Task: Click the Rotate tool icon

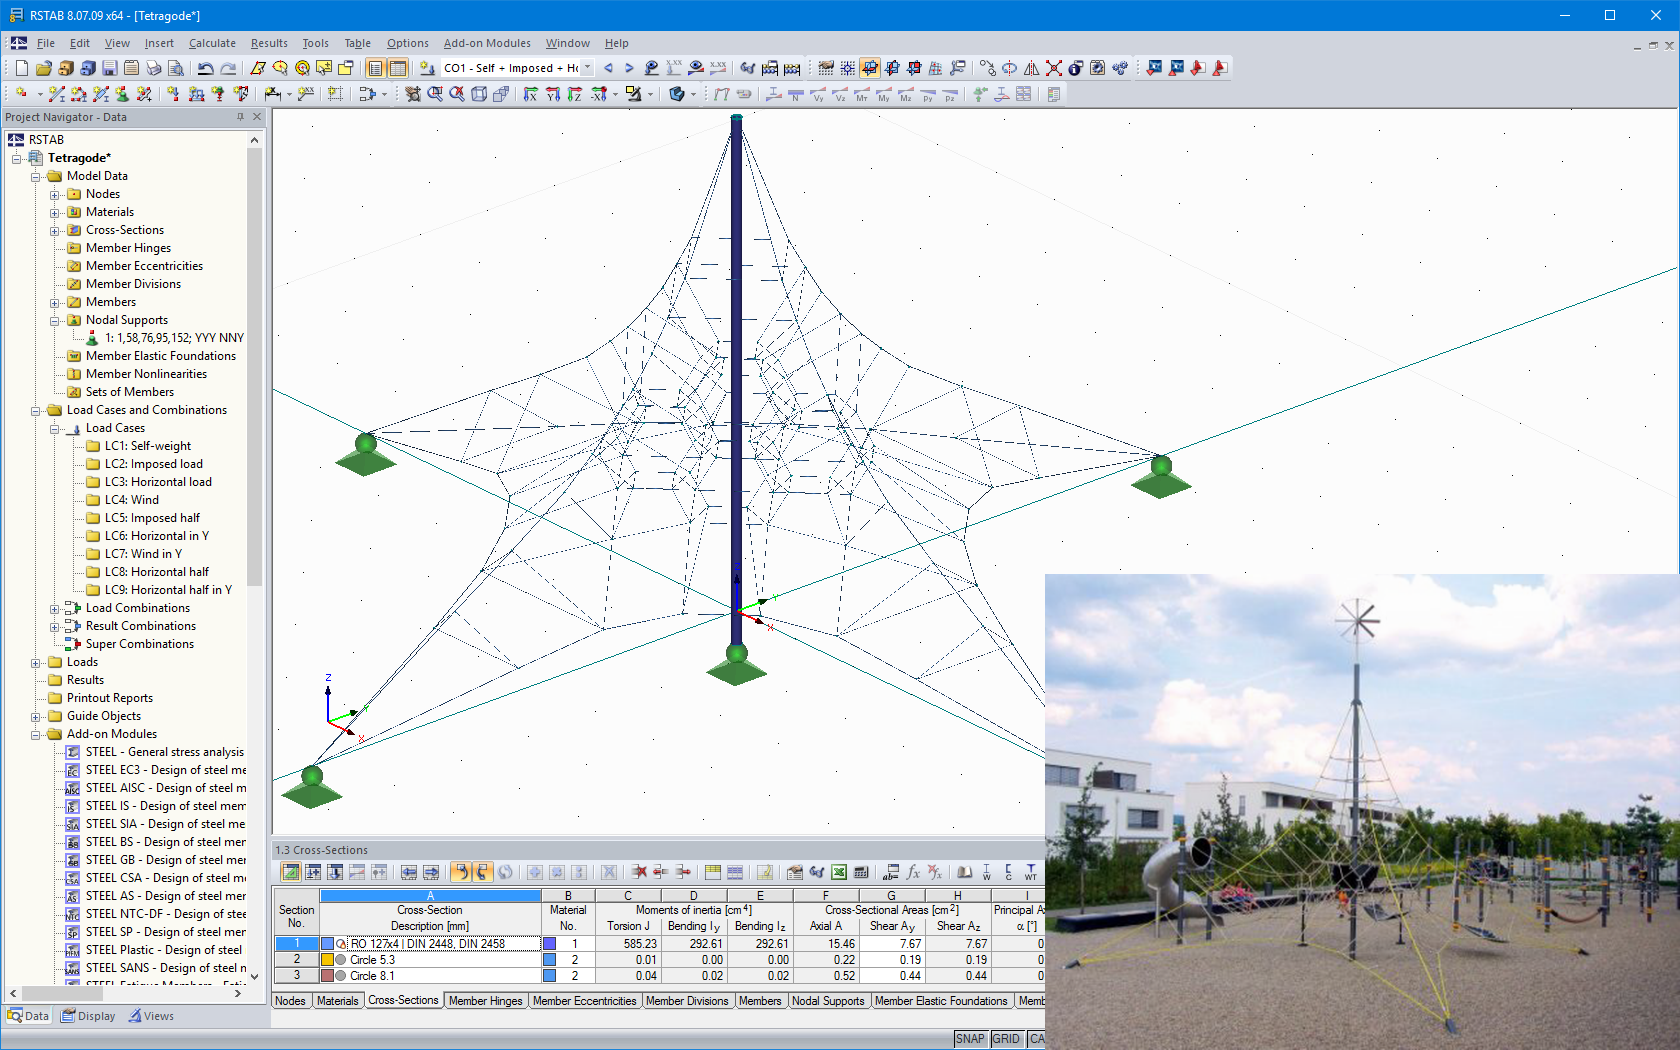Action: point(1009,68)
